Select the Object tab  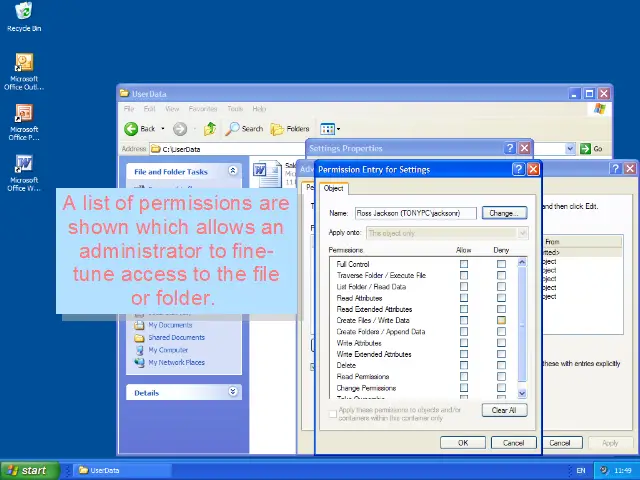333,188
